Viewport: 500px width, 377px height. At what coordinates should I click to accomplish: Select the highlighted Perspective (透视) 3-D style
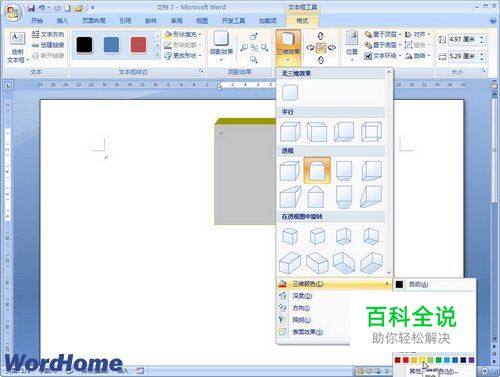(317, 171)
